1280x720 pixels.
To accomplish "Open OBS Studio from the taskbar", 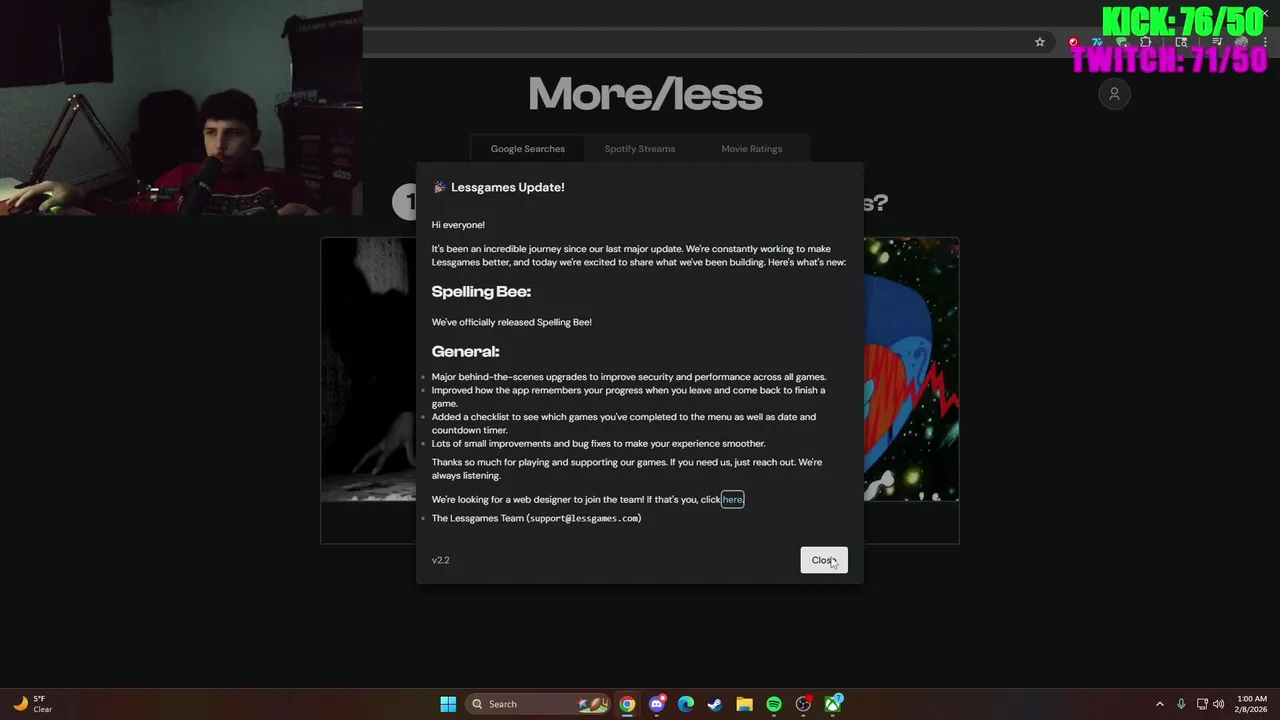I will click(803, 704).
